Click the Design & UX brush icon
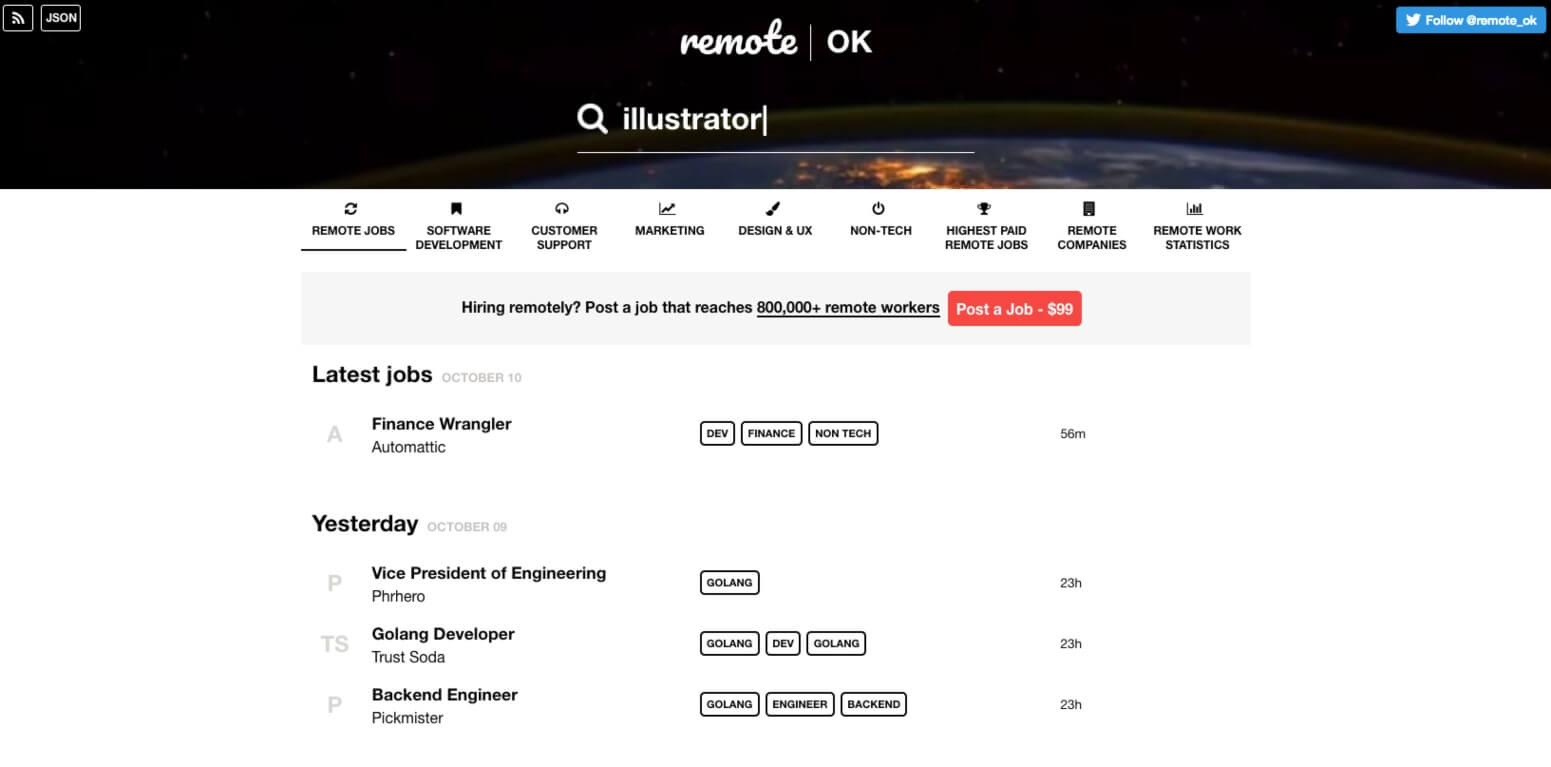This screenshot has height=767, width=1551. 772,209
